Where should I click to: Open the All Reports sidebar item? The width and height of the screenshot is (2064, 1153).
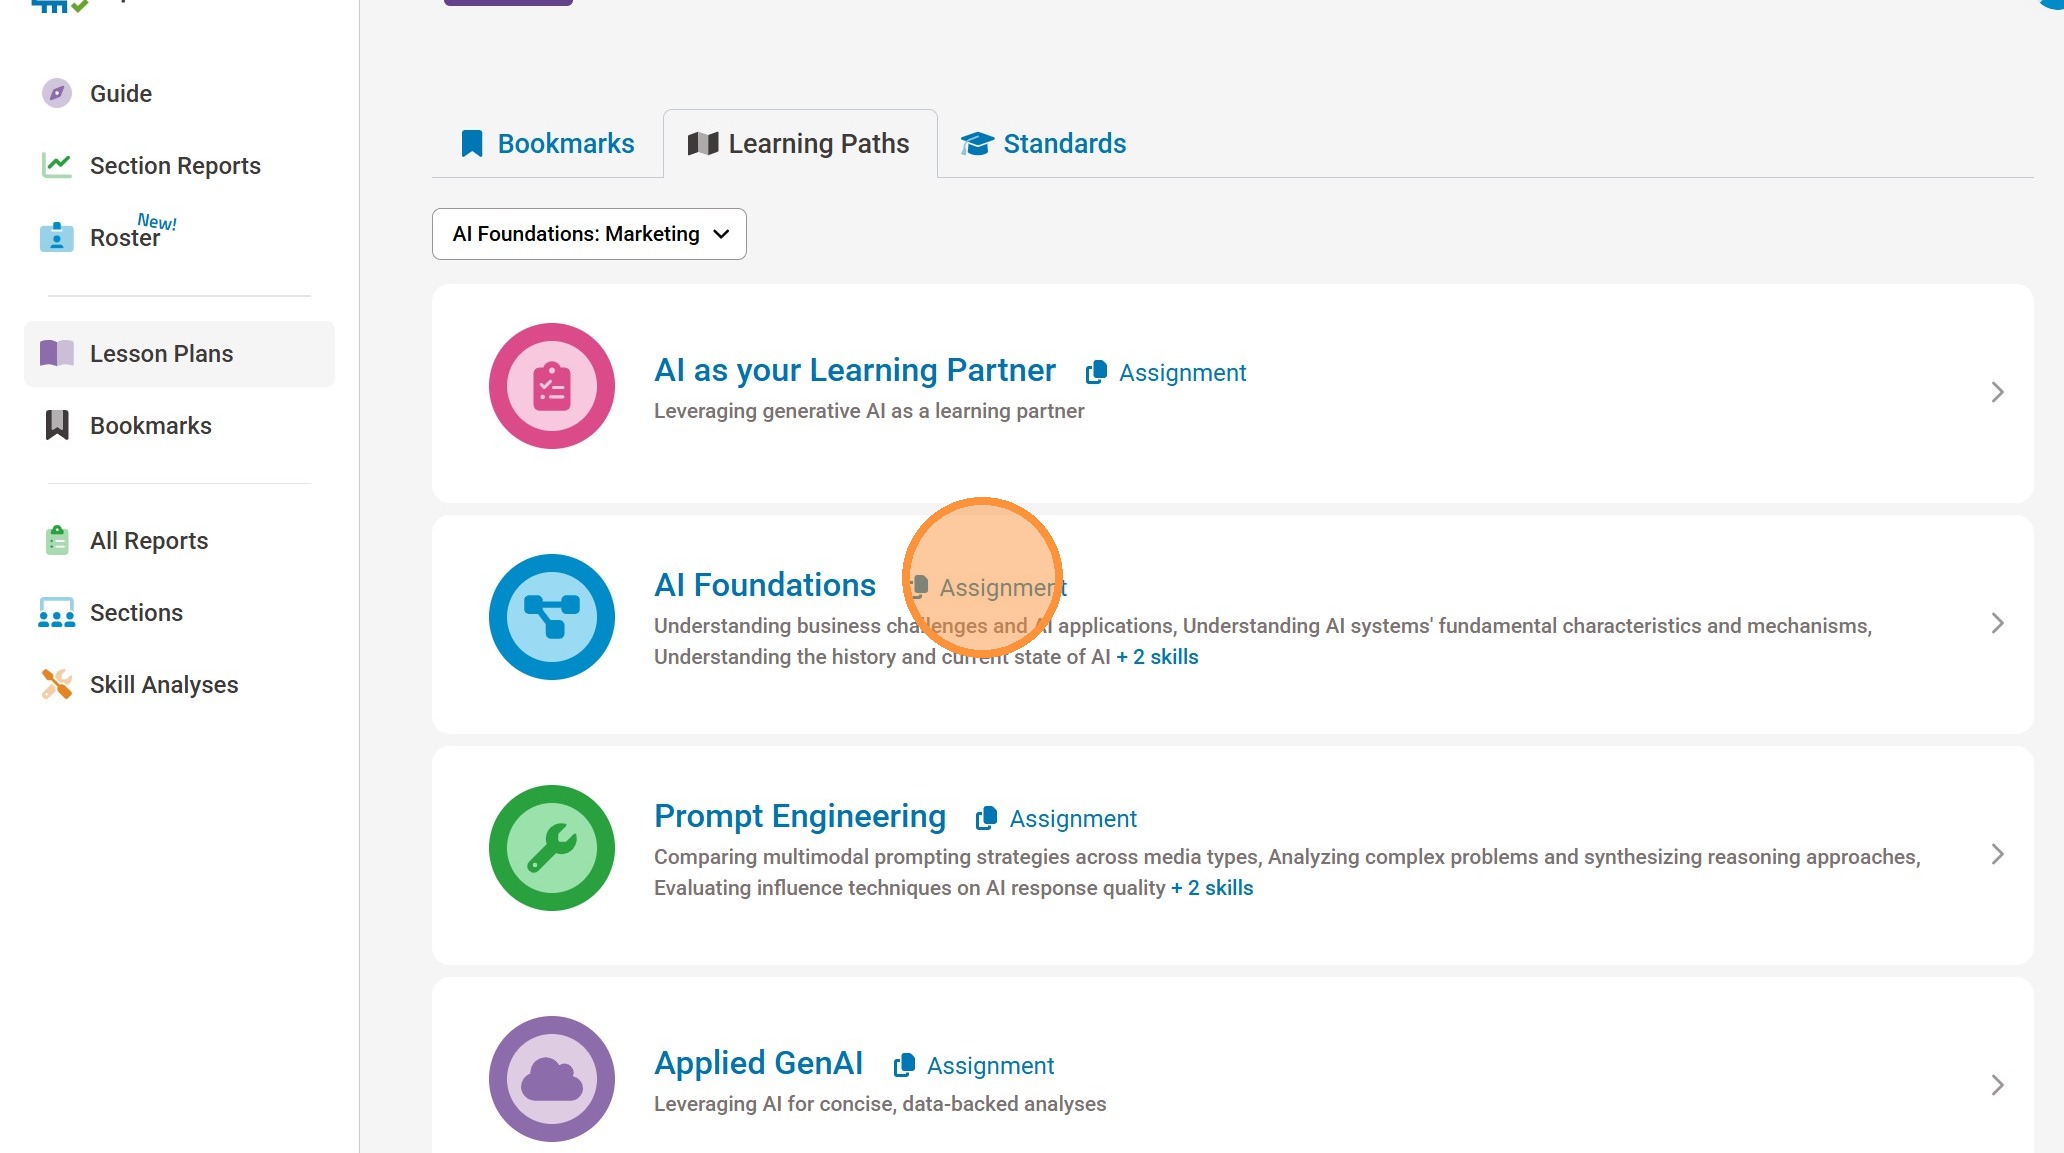click(x=148, y=540)
